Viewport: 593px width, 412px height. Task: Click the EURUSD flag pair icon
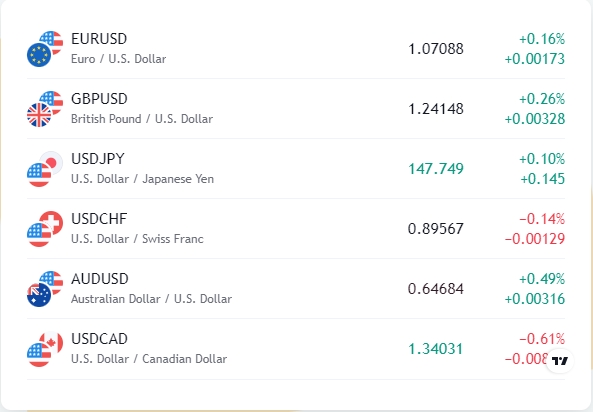[x=45, y=49]
